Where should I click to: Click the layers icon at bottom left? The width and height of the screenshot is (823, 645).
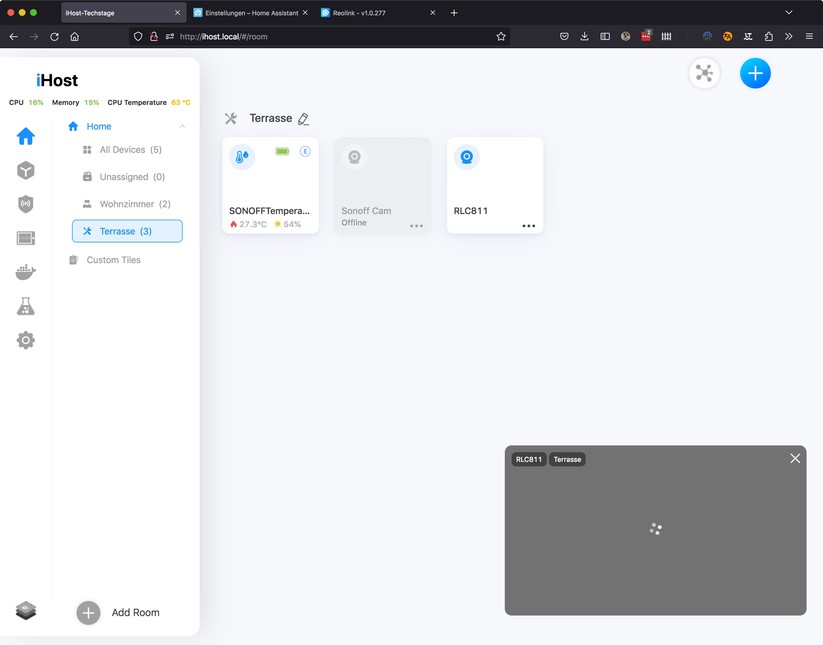(26, 610)
